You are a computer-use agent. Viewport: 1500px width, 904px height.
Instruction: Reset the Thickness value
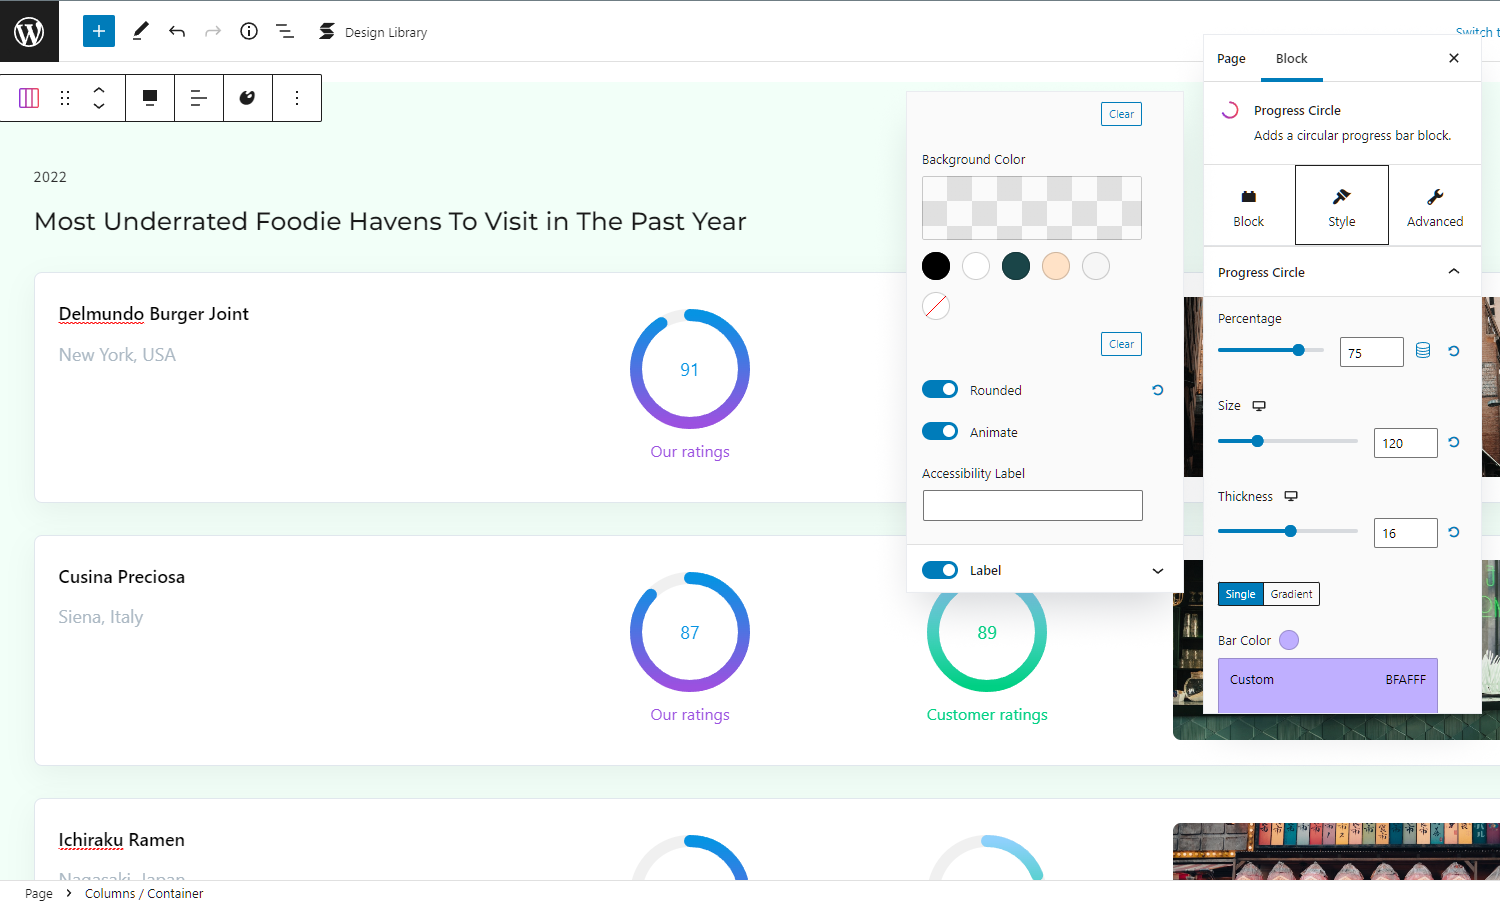point(1454,532)
